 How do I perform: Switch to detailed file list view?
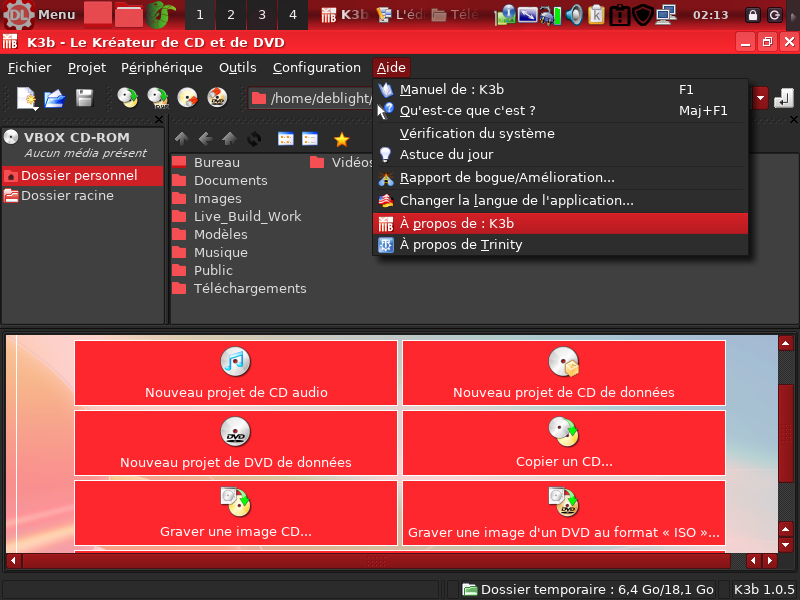[310, 139]
